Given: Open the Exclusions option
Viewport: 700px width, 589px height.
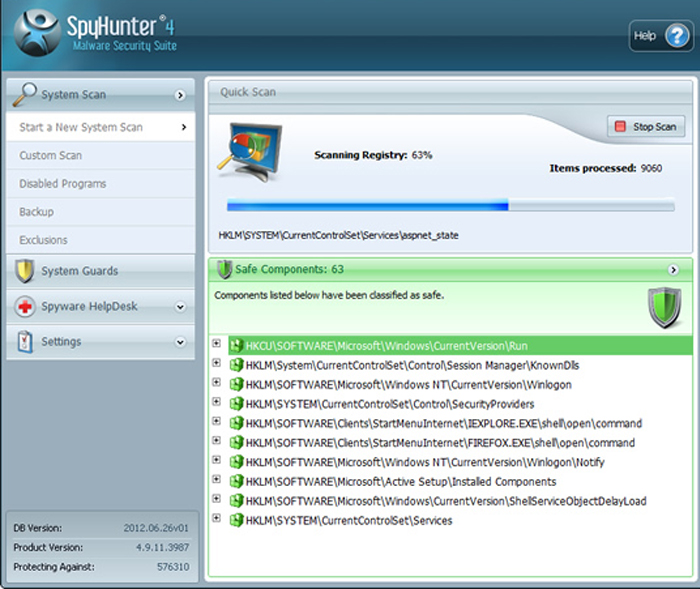Looking at the screenshot, I should (x=100, y=240).
